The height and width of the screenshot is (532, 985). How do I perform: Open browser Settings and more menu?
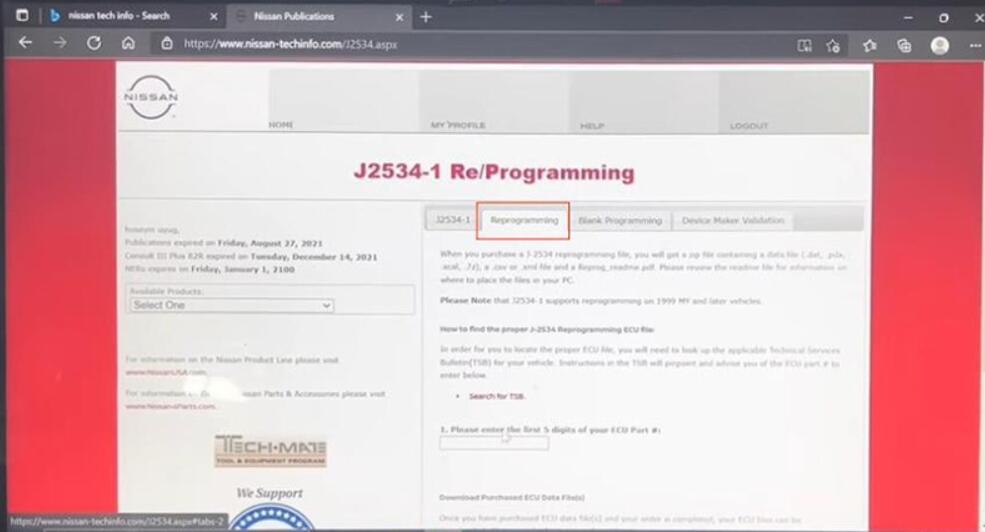point(975,45)
